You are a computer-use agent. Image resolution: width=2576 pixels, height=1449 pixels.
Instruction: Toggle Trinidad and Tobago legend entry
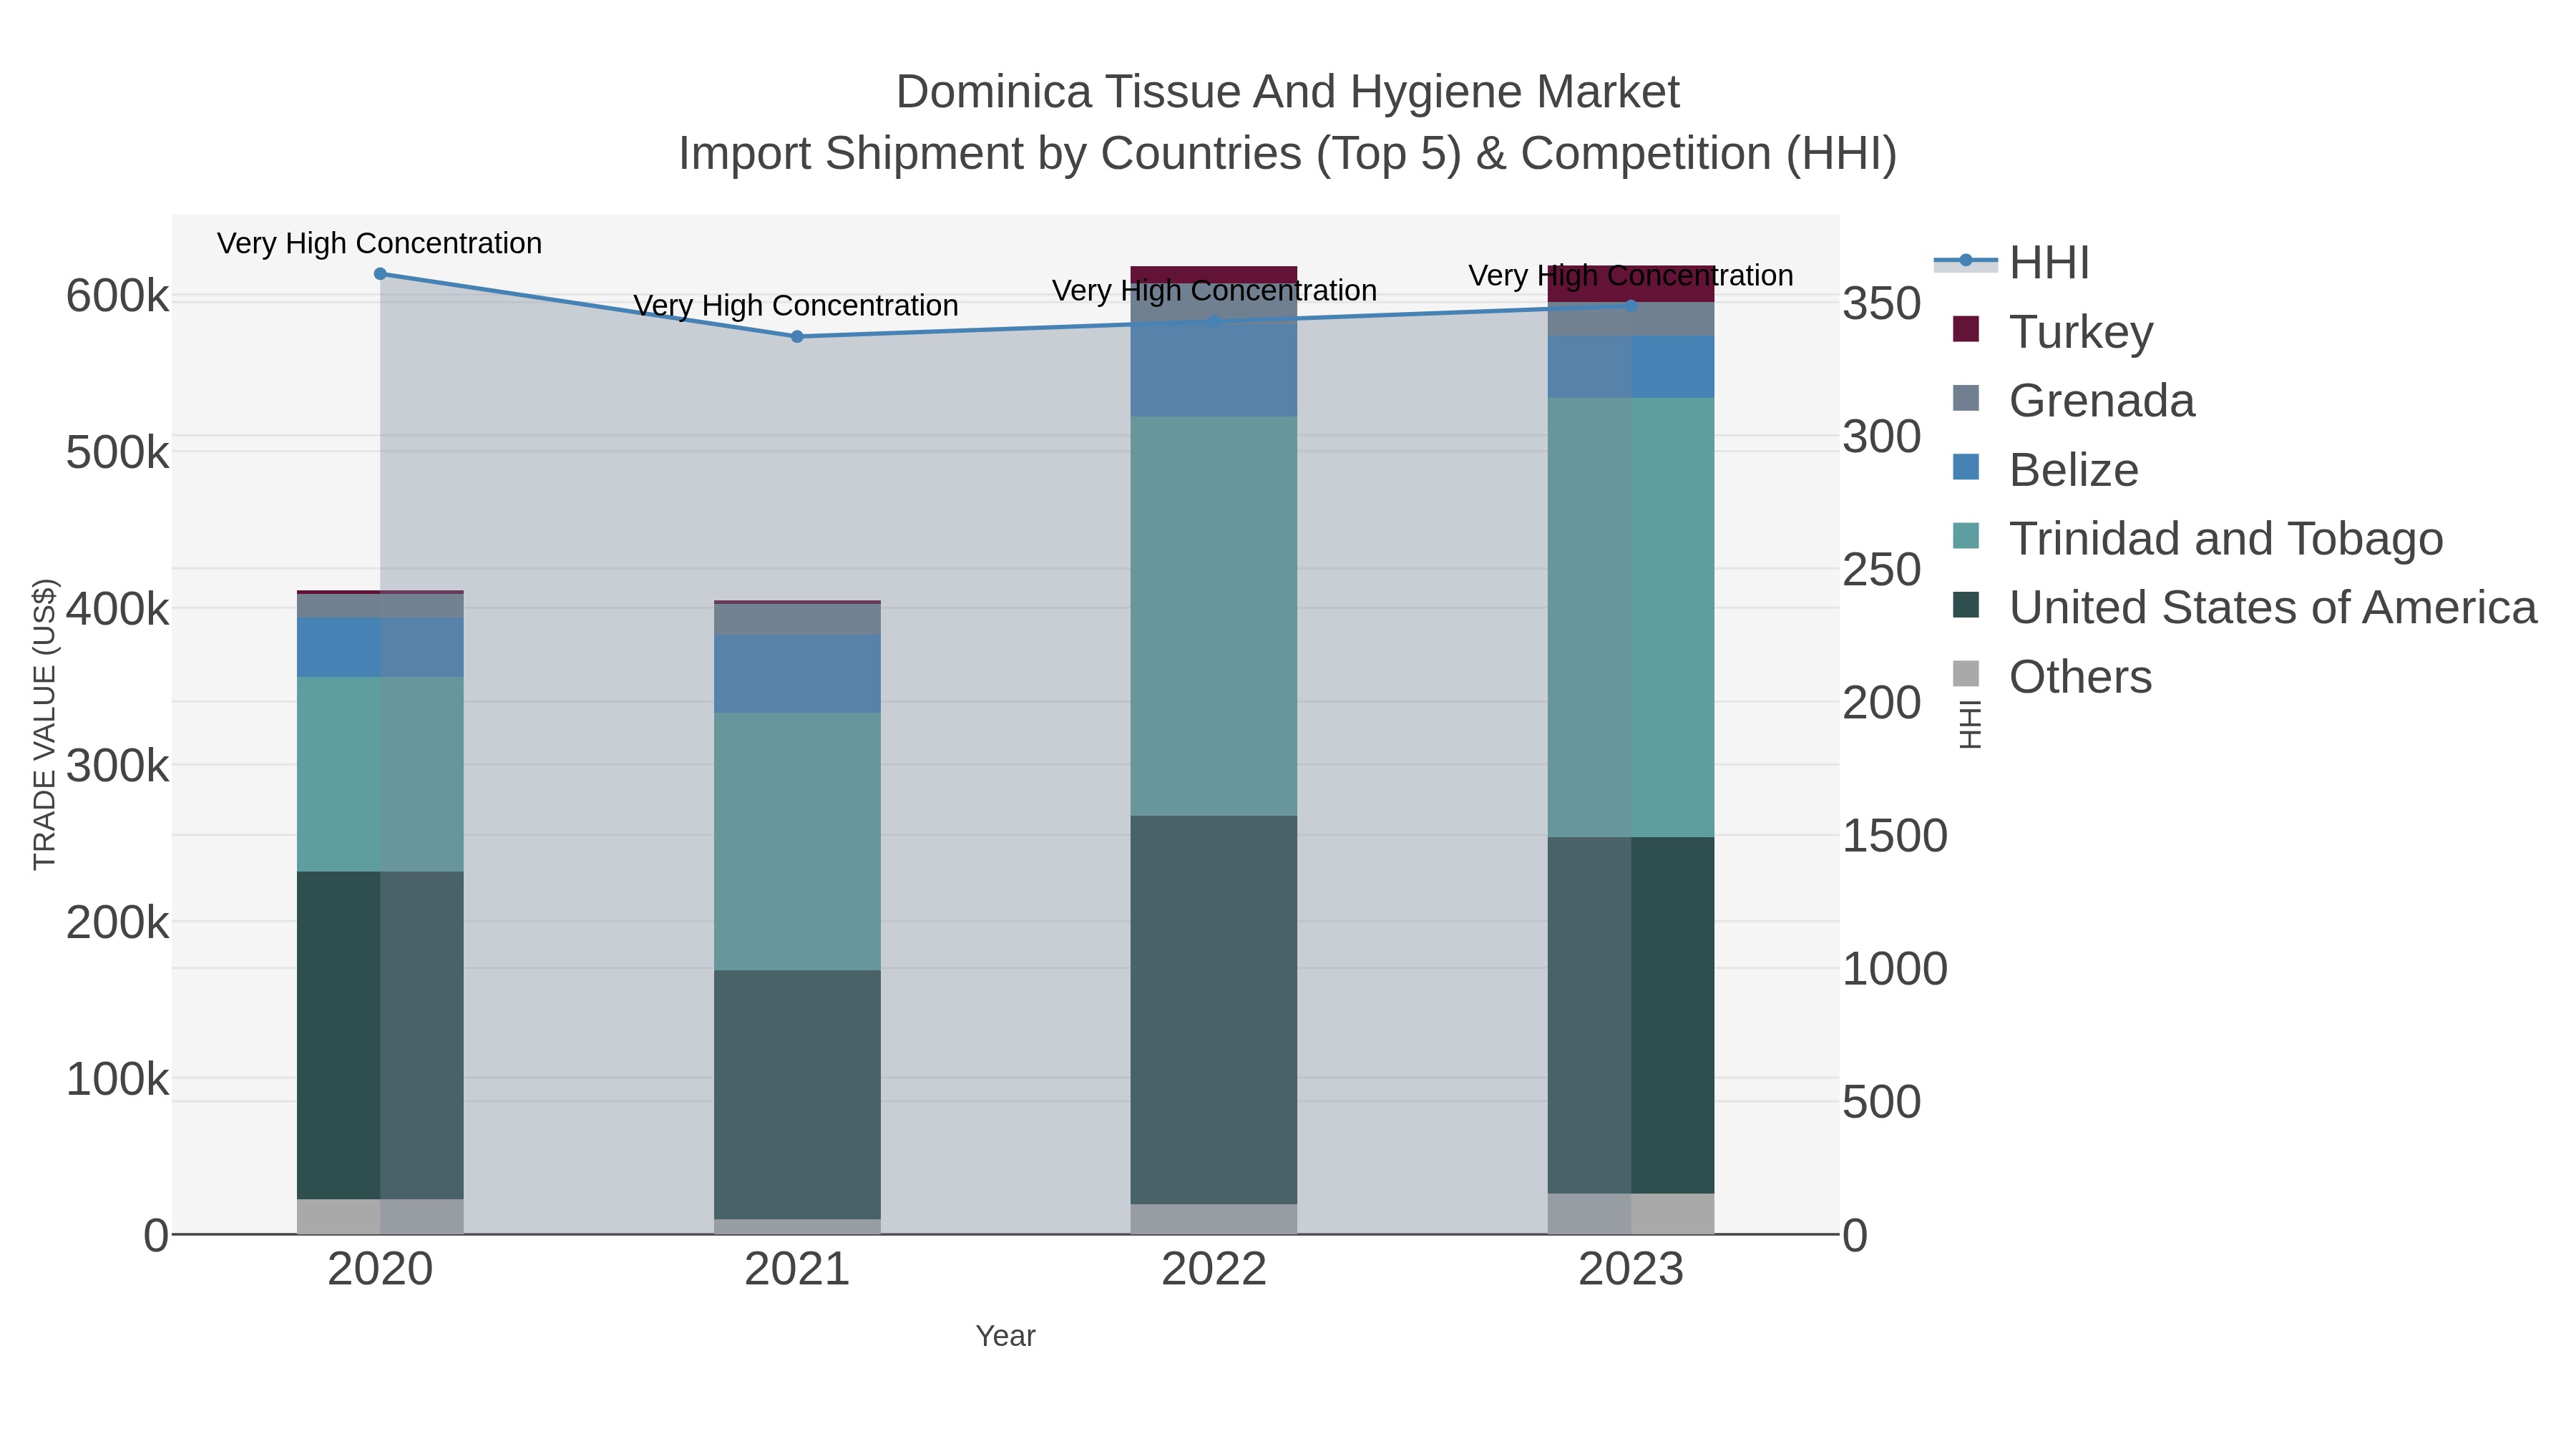[x=2198, y=538]
